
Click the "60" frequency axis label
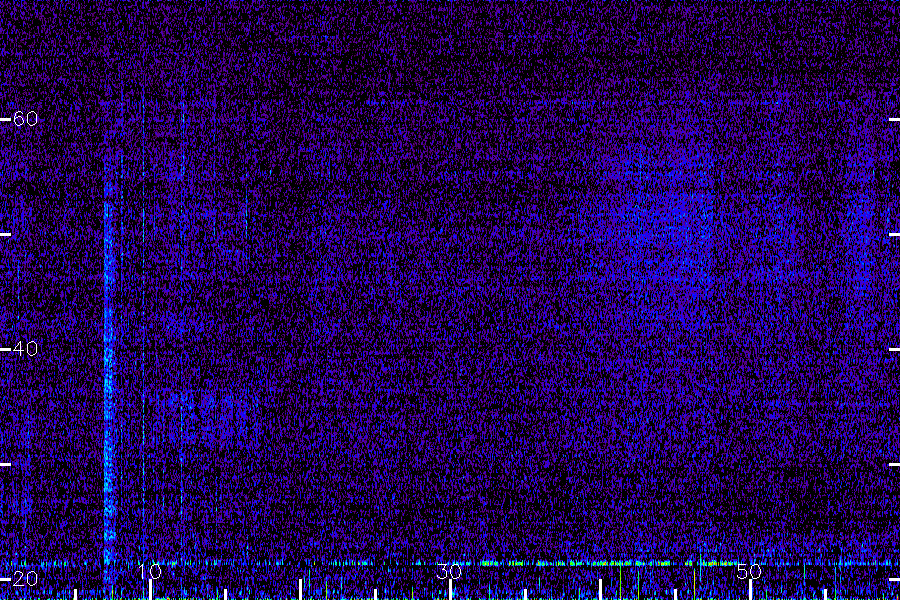[x=25, y=119]
